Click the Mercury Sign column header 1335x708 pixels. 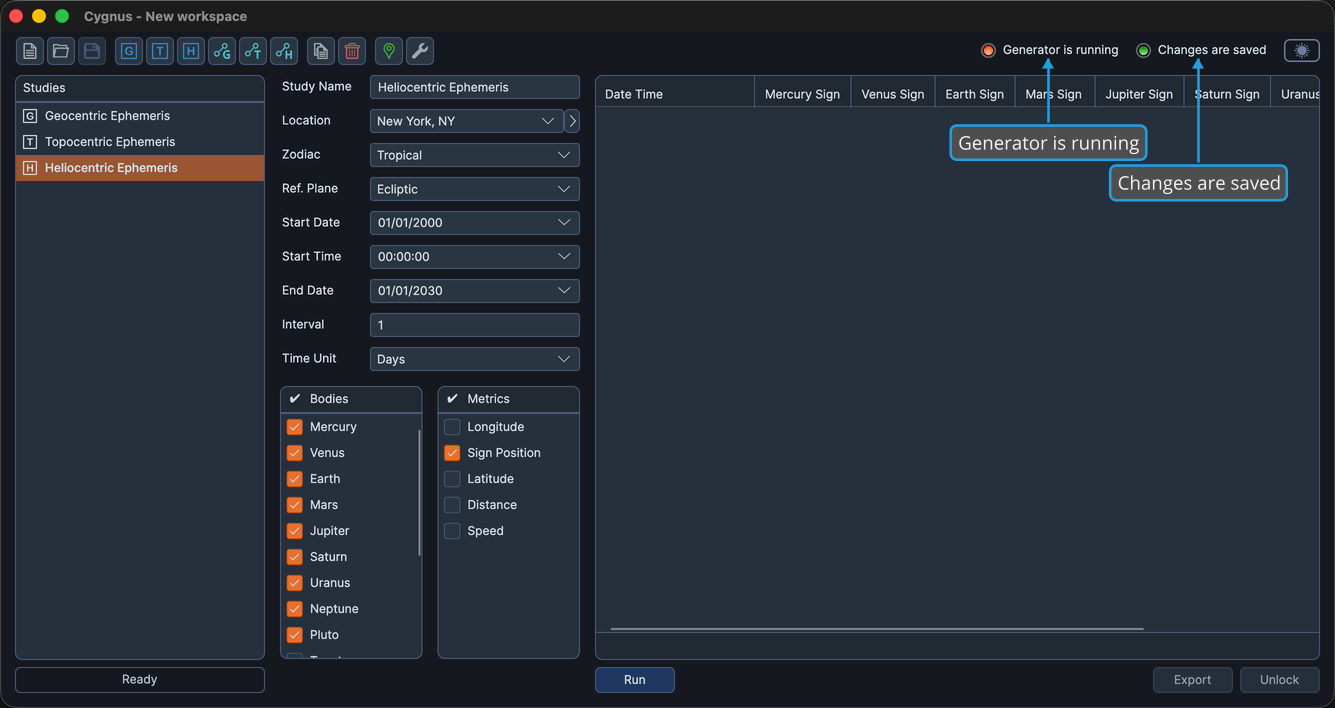[802, 94]
